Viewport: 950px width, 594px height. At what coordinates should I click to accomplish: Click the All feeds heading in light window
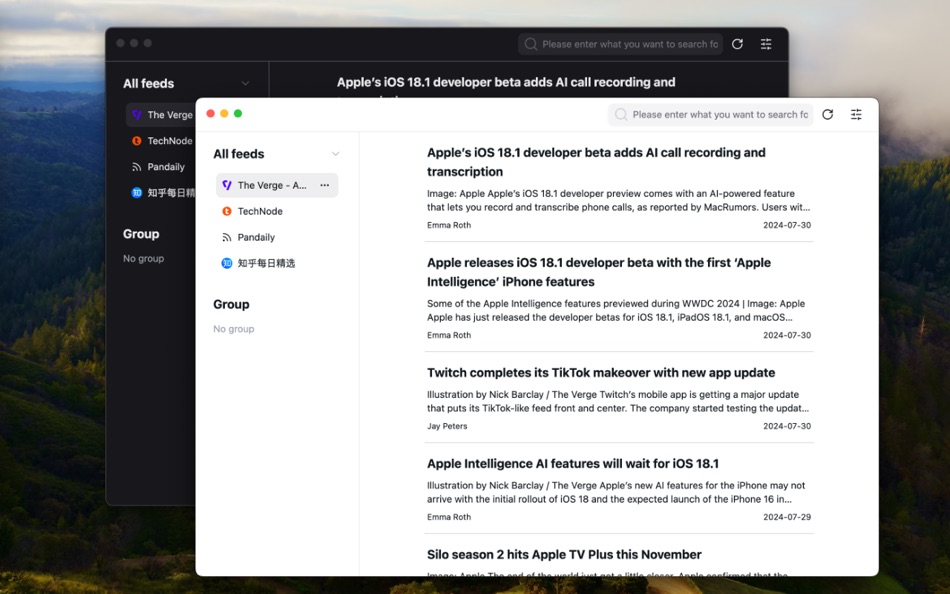[239, 154]
